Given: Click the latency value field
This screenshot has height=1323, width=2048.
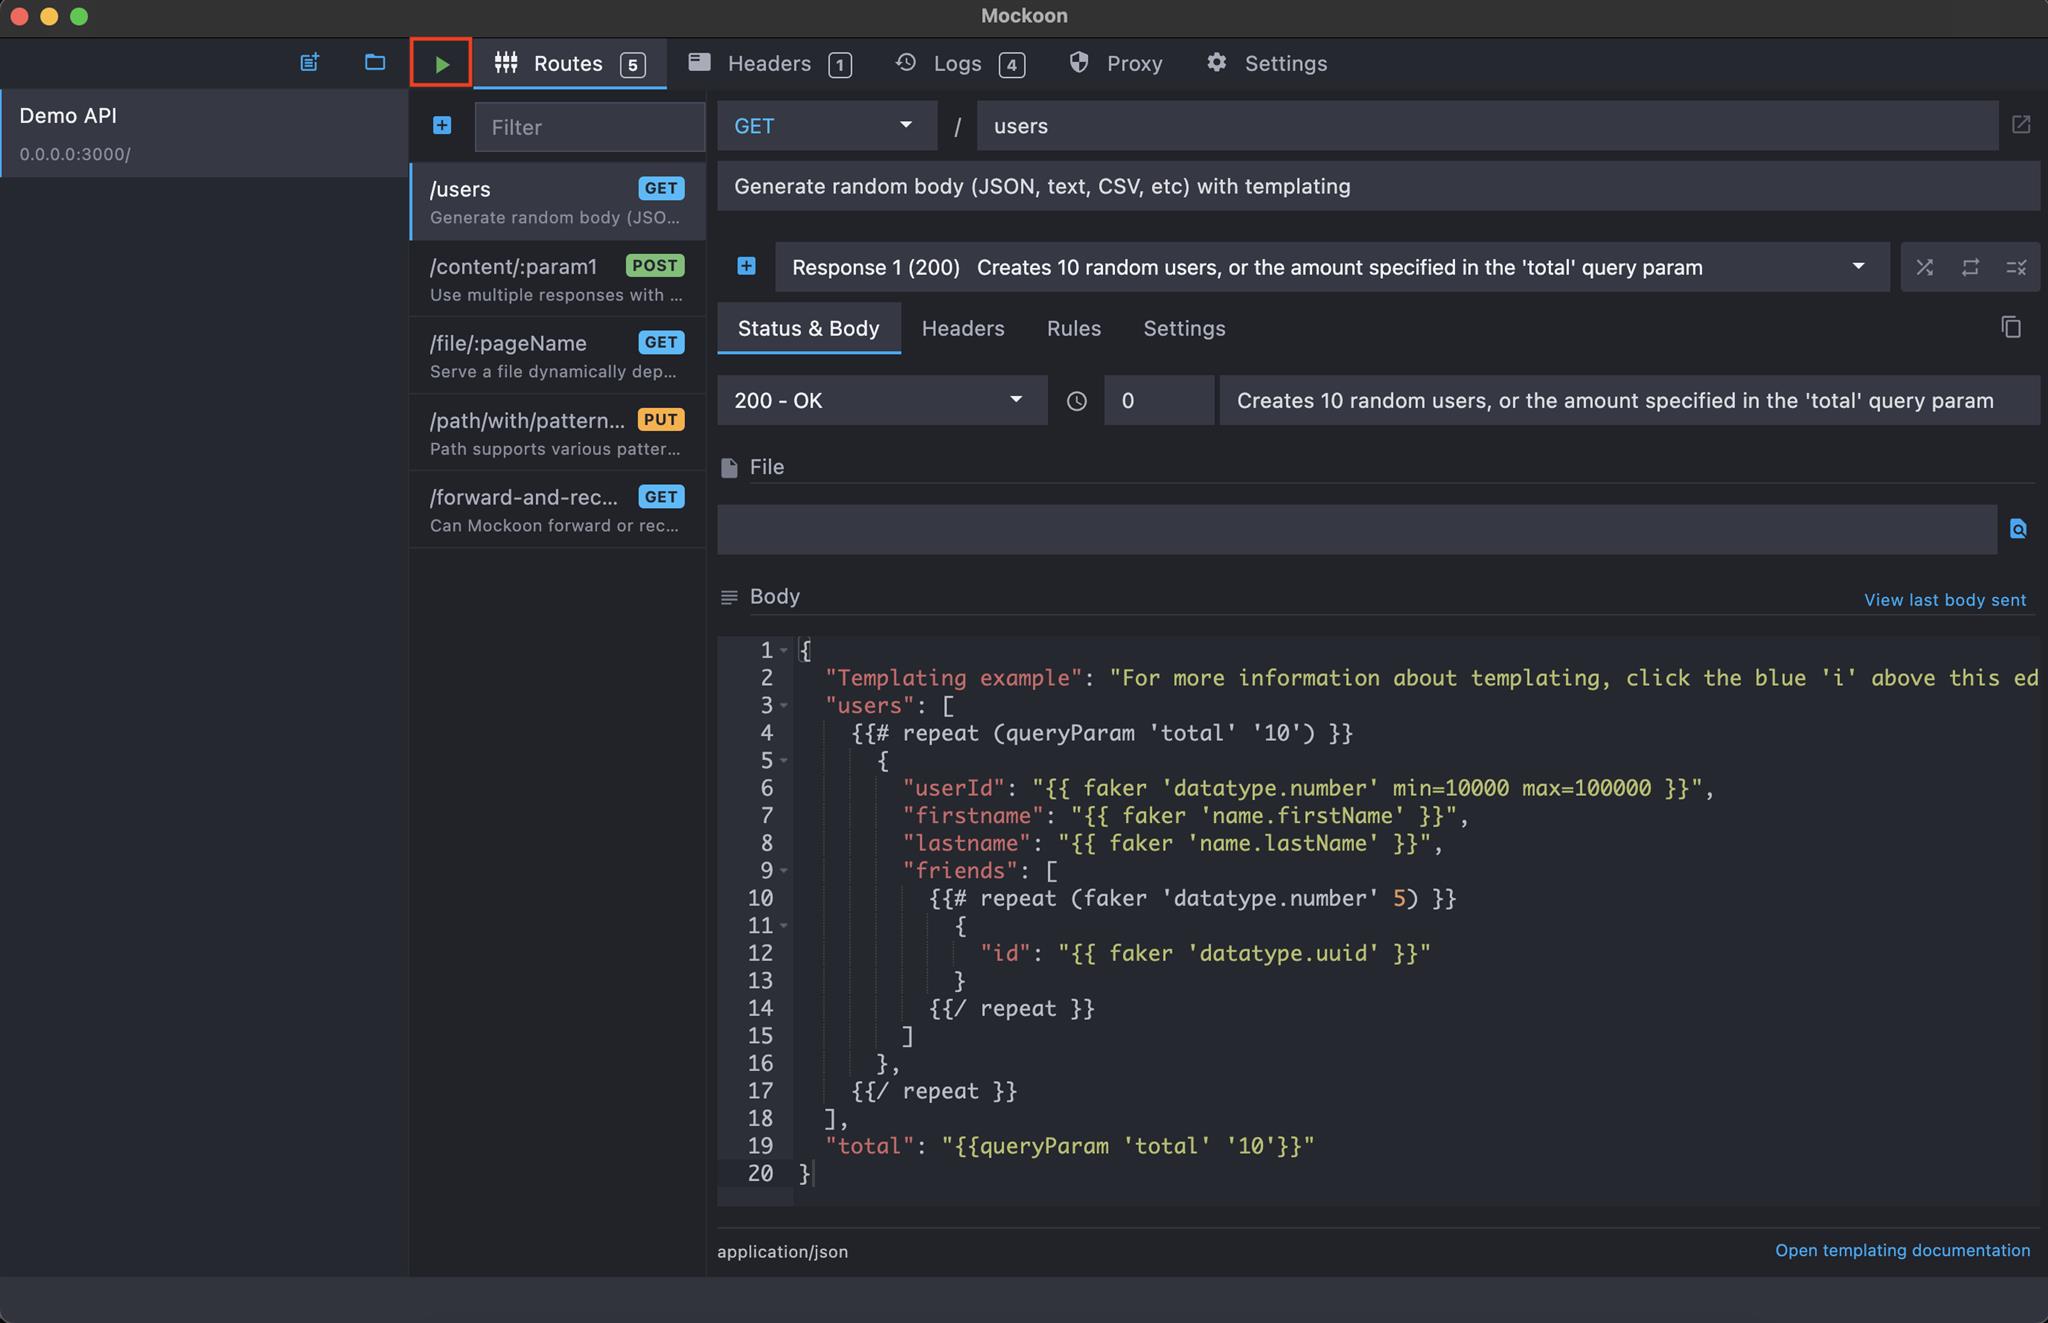Looking at the screenshot, I should pos(1158,400).
